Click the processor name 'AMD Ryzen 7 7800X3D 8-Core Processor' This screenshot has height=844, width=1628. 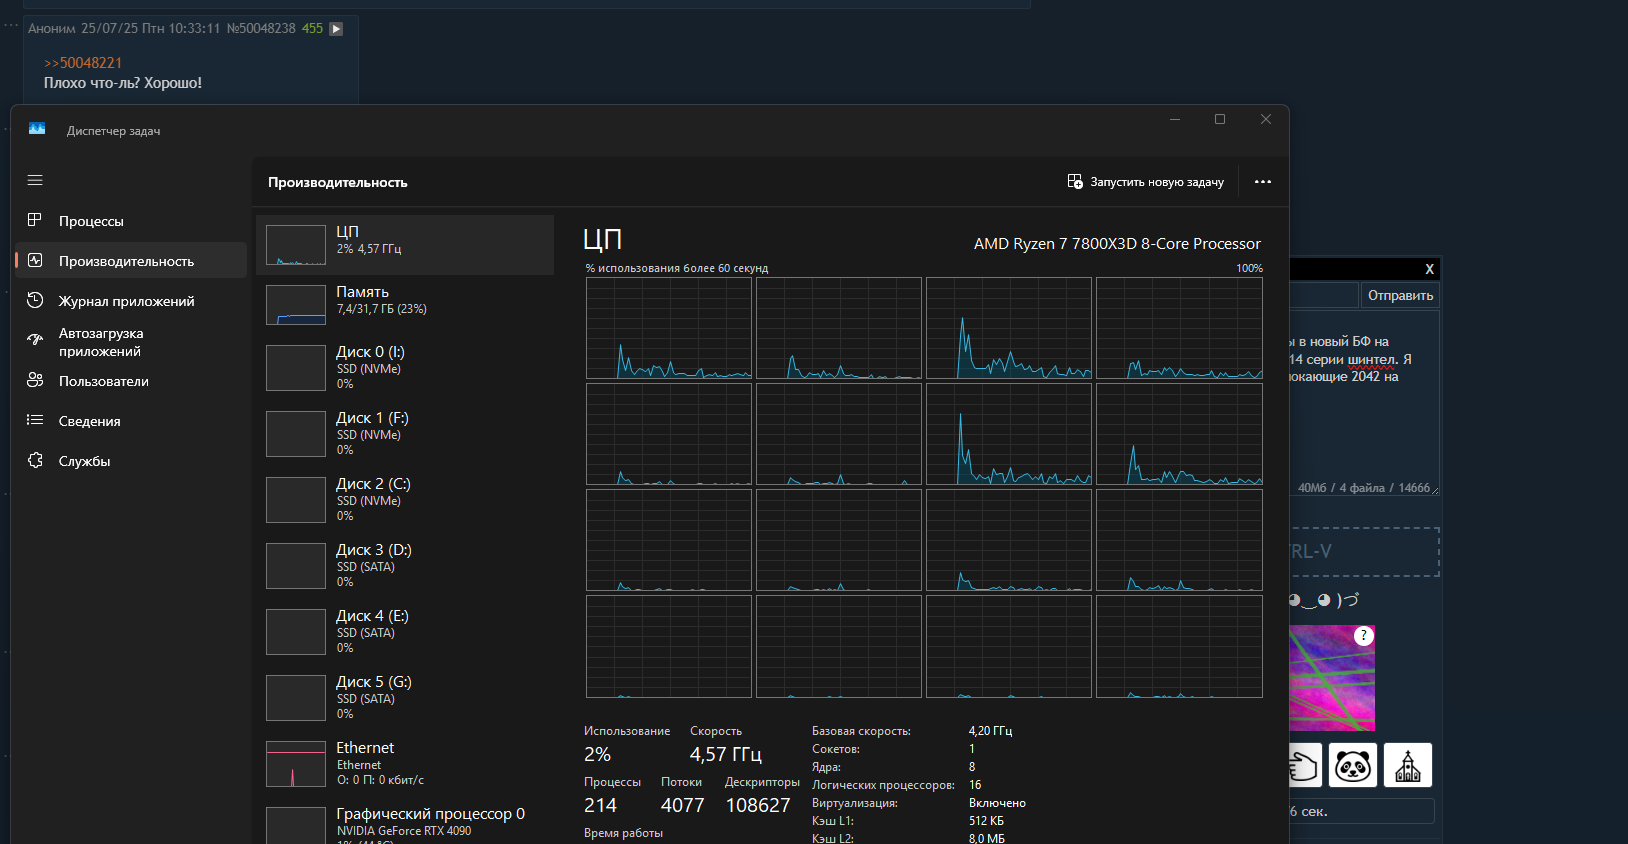1117,244
